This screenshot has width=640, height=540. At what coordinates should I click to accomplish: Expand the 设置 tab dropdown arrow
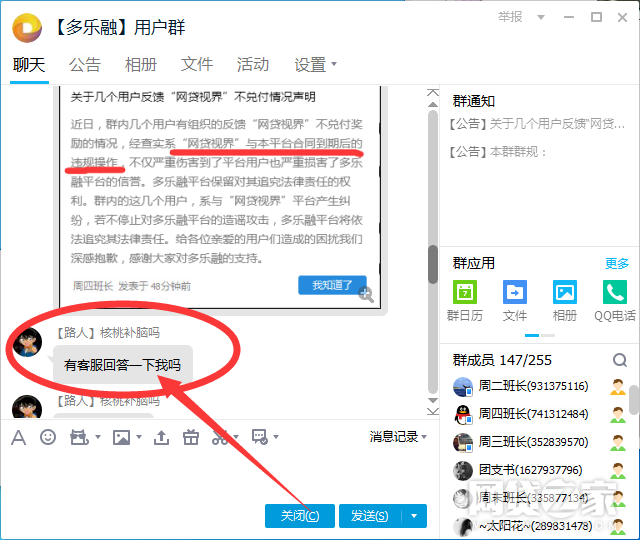pos(334,64)
